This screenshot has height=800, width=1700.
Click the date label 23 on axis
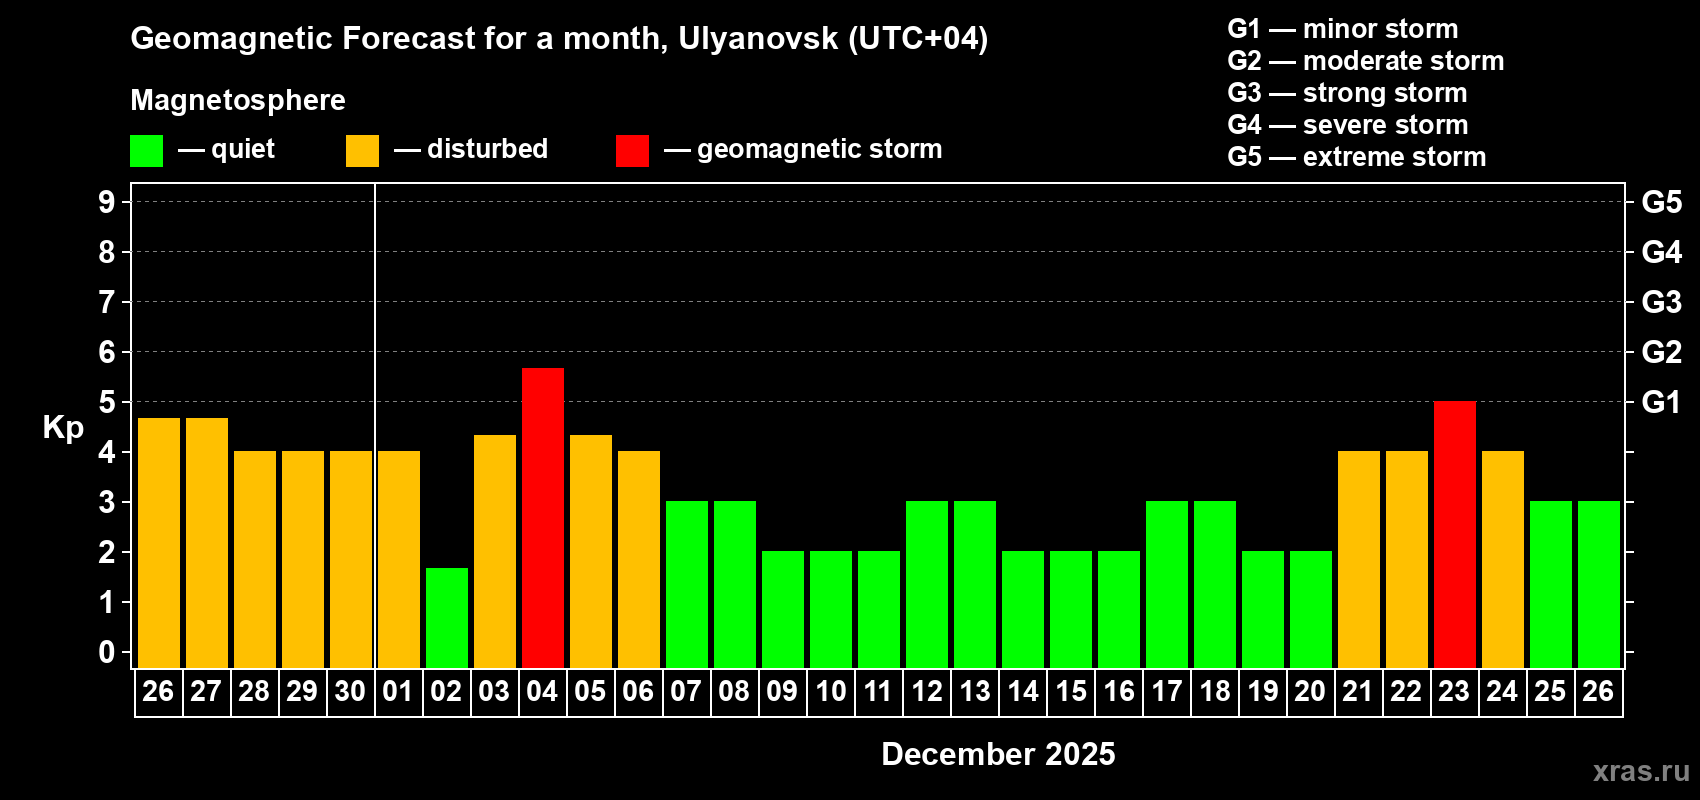pos(1454,691)
